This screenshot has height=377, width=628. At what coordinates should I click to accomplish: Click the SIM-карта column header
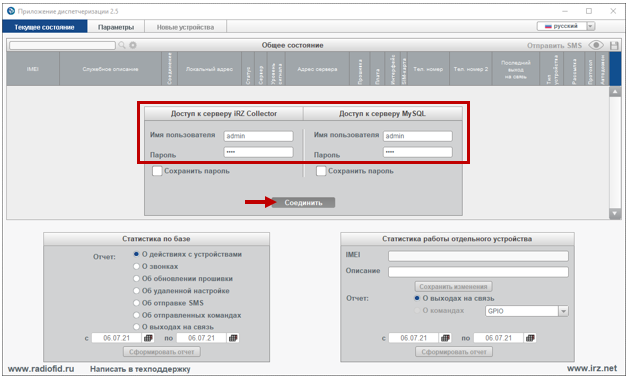pyautogui.click(x=404, y=69)
